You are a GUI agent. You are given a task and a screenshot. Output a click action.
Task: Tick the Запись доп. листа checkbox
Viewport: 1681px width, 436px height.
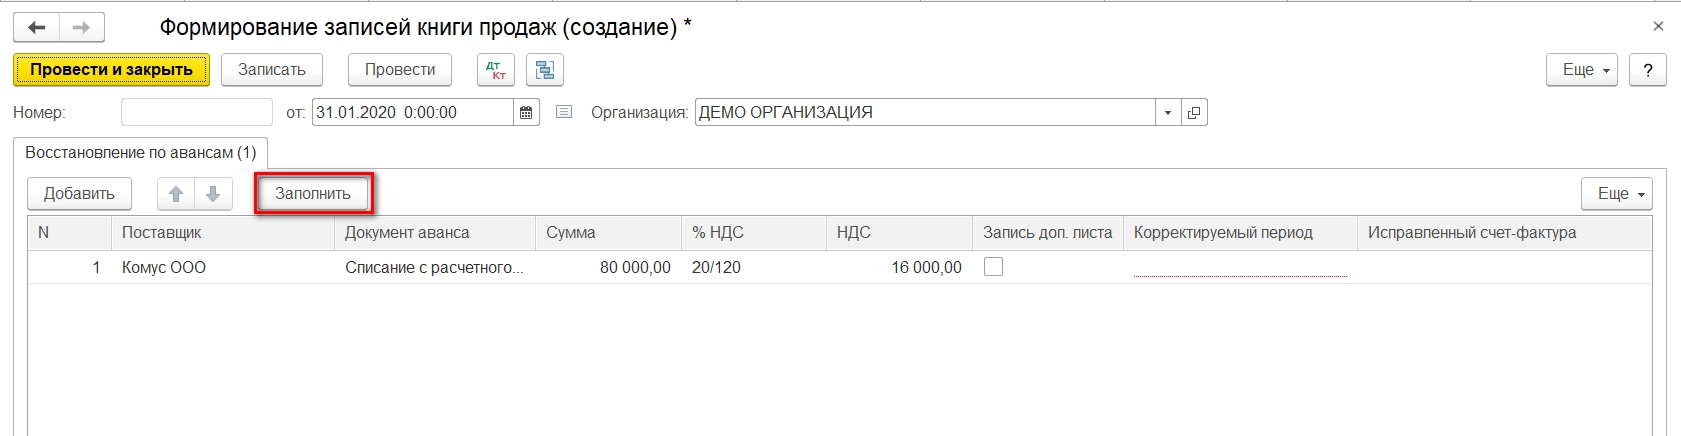tap(993, 267)
